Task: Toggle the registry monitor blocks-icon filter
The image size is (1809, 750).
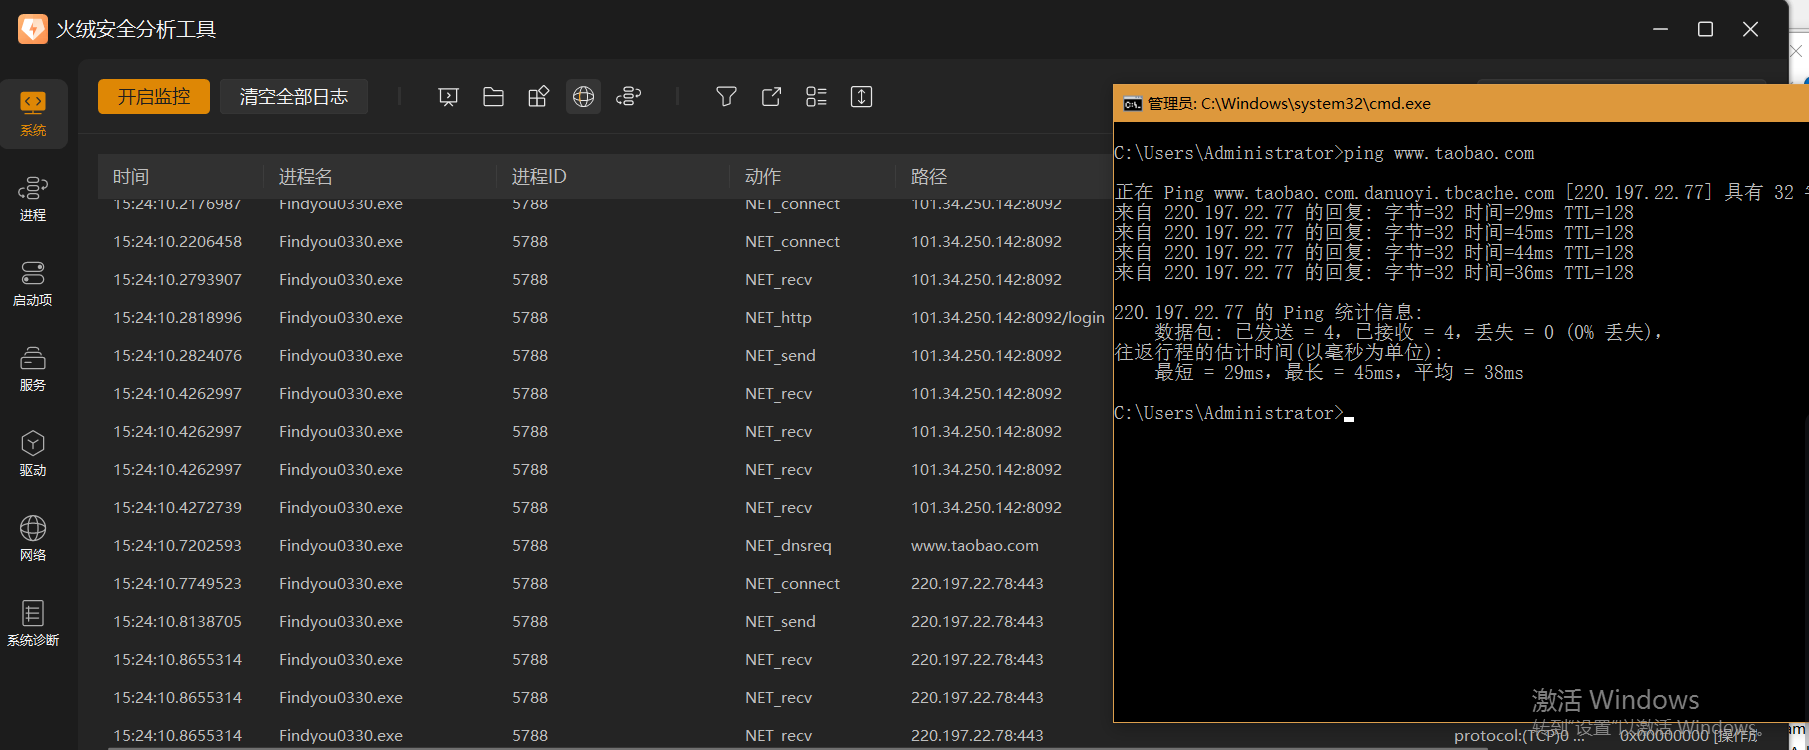Action: coord(538,97)
